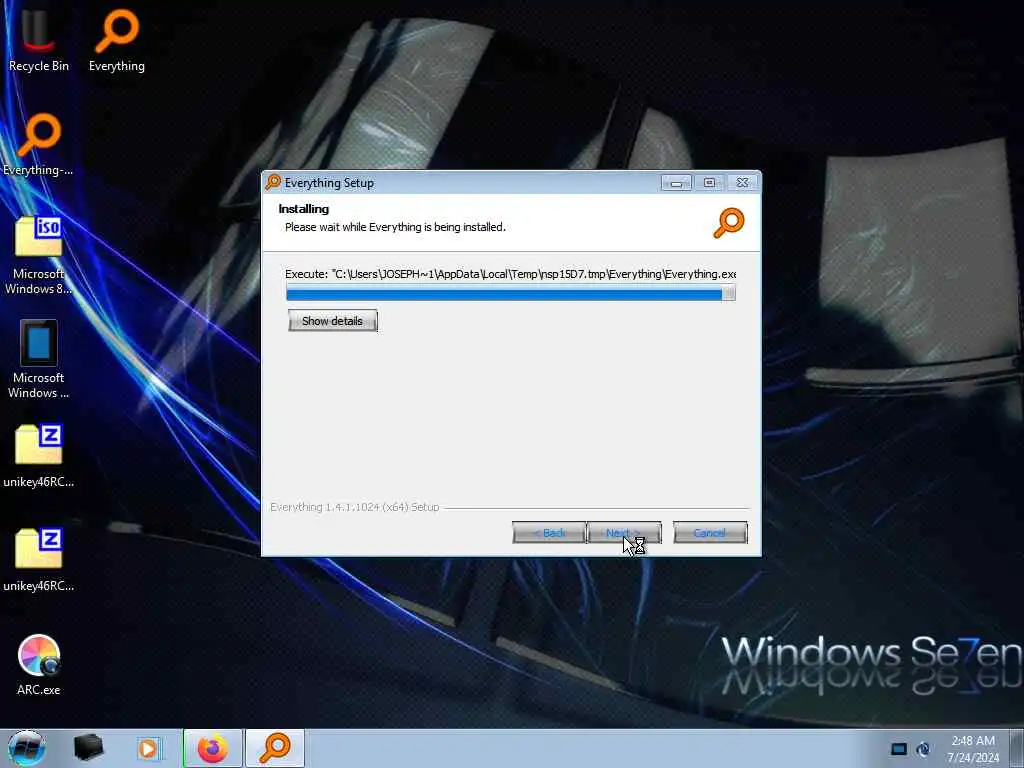Click the 'Please wait while Everything is being installed' text
This screenshot has width=1024, height=768.
(x=395, y=227)
